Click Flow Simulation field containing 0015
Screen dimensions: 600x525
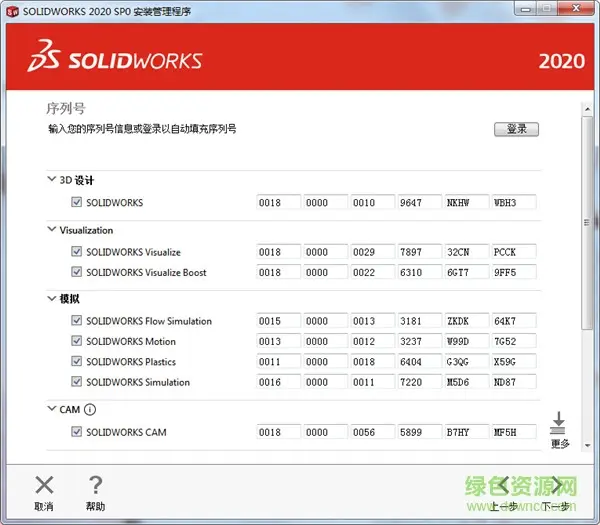coord(278,320)
